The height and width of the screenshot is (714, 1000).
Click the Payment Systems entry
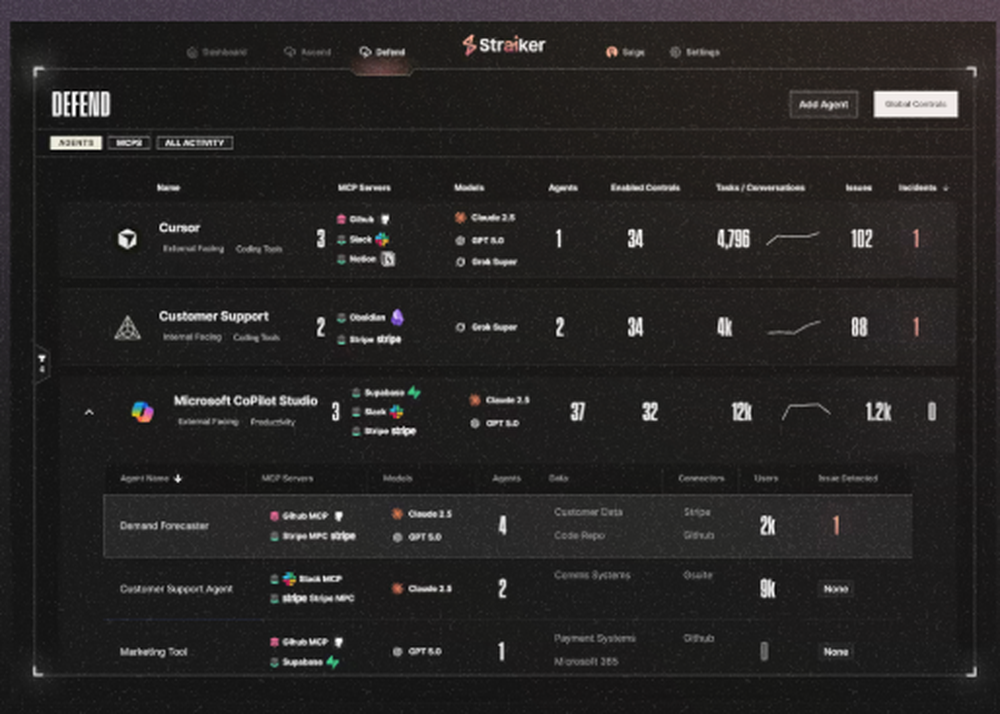point(594,638)
